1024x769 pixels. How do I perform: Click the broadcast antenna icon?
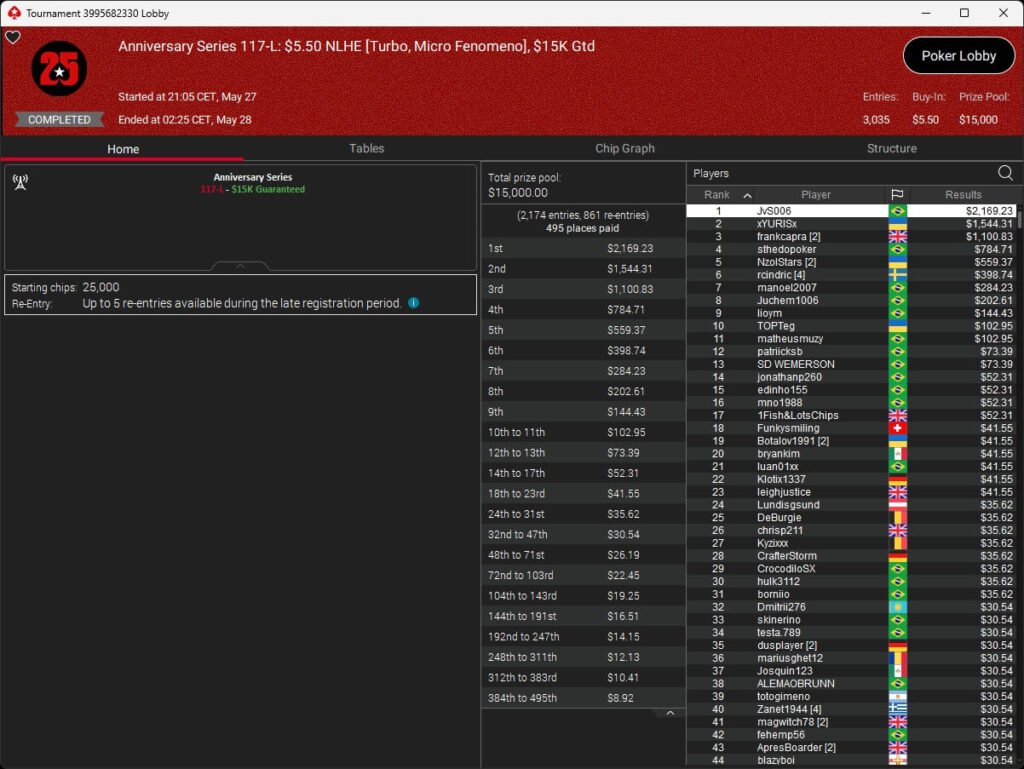[x=20, y=182]
